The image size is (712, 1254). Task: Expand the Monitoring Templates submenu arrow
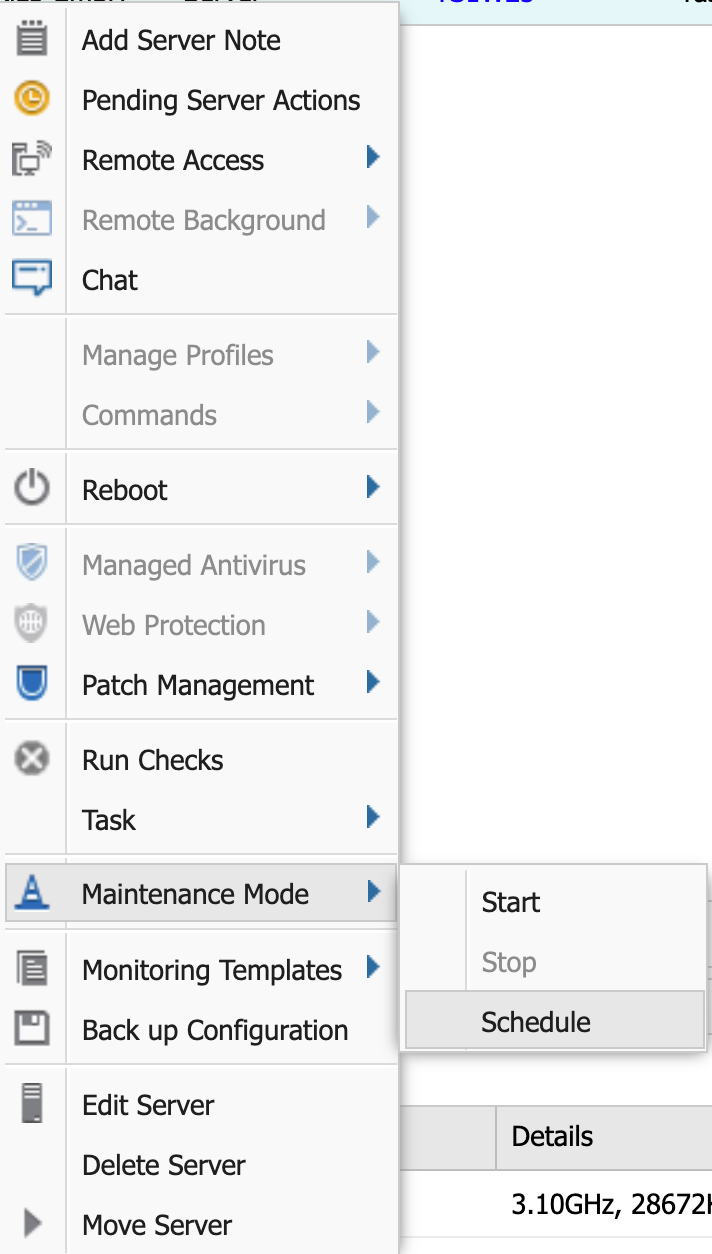373,968
